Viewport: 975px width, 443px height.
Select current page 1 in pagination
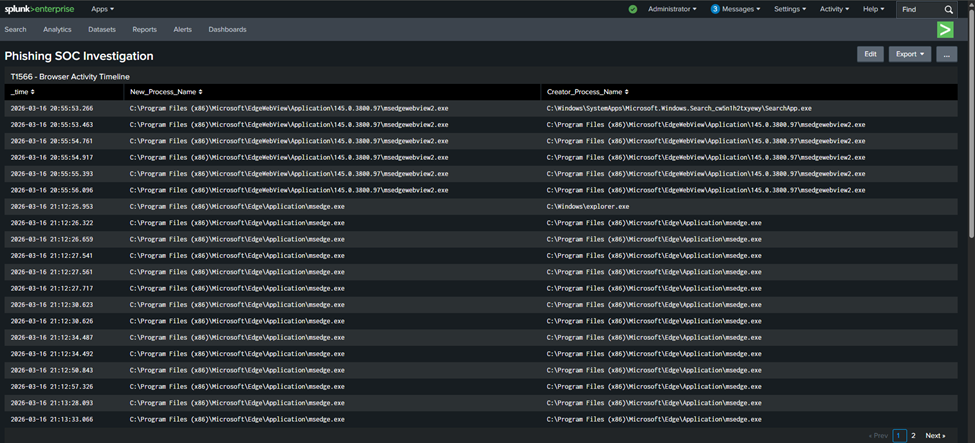900,436
